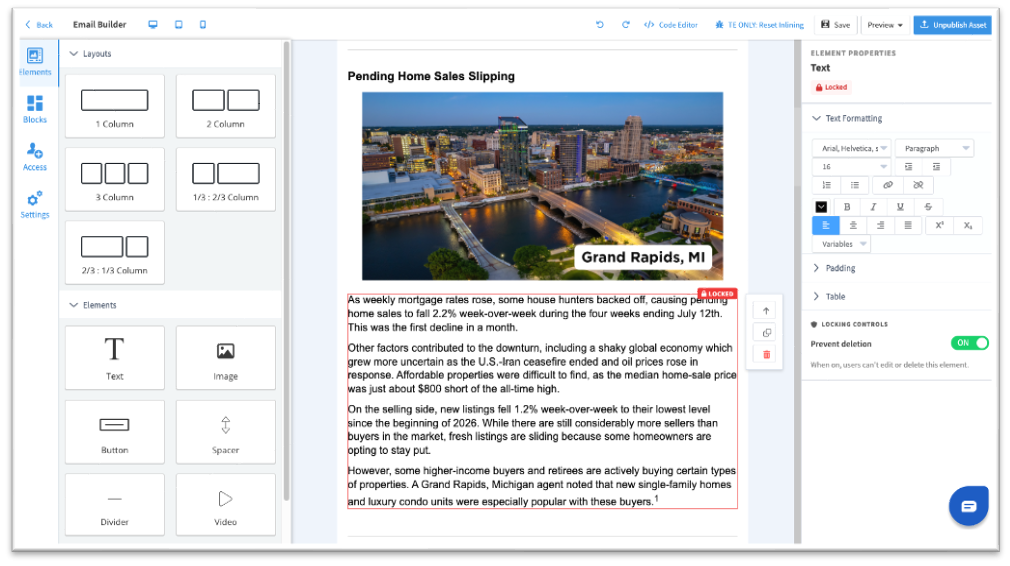Screen dimensions: 1010x566
Task: Move the locked text element up
Action: click(x=766, y=311)
